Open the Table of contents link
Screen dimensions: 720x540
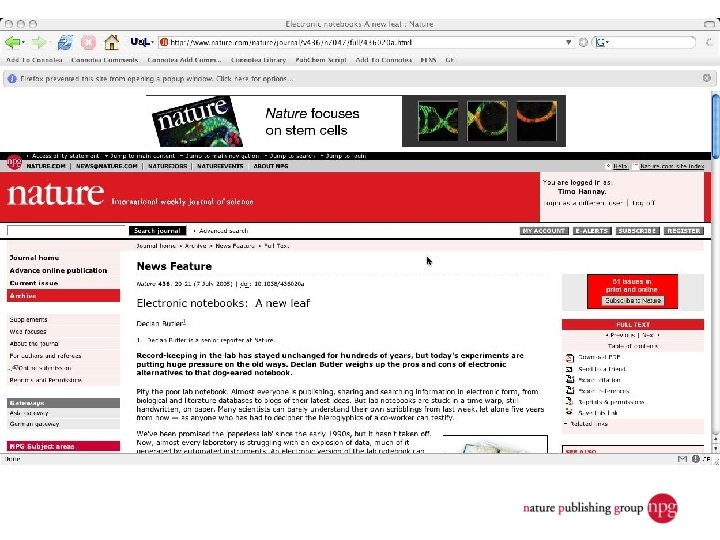633,346
